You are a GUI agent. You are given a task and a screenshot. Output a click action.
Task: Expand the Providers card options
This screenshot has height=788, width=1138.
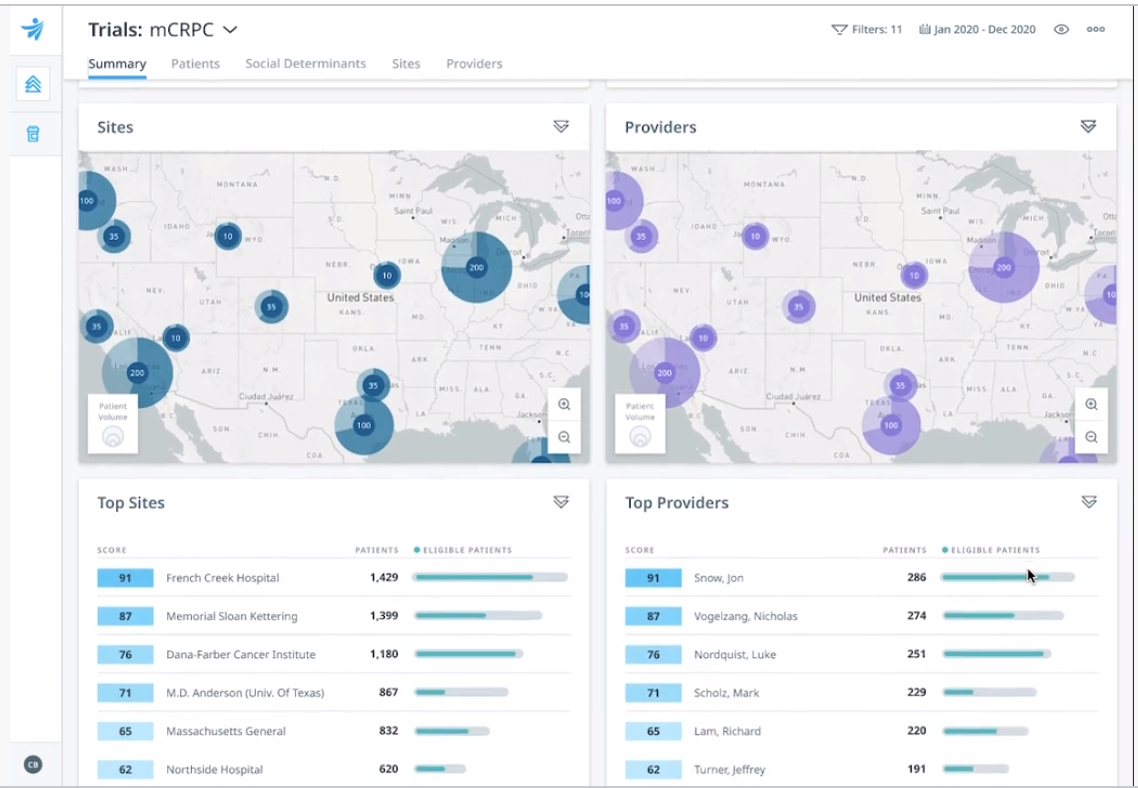pos(1088,126)
